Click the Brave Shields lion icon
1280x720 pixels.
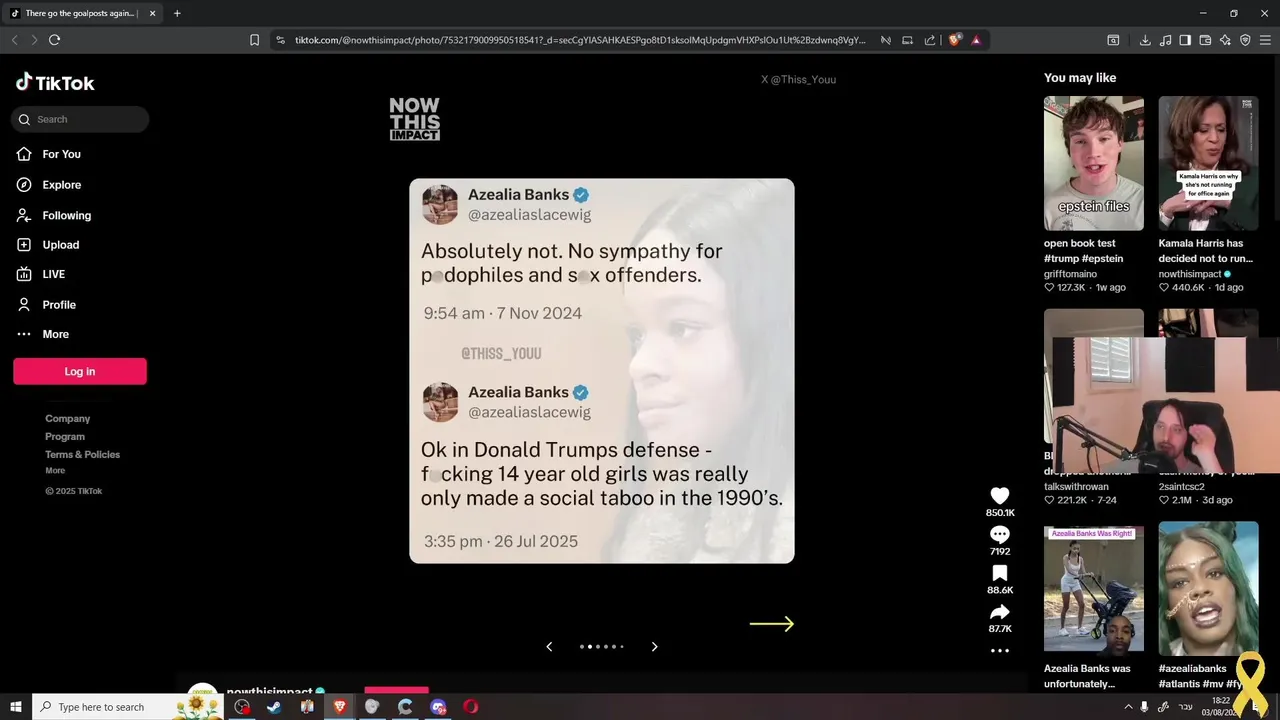click(955, 40)
